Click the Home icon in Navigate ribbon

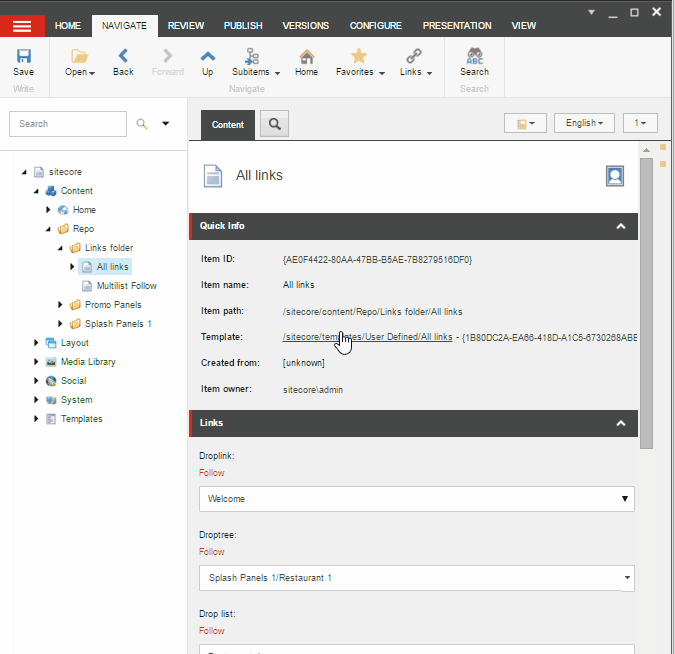coord(306,58)
